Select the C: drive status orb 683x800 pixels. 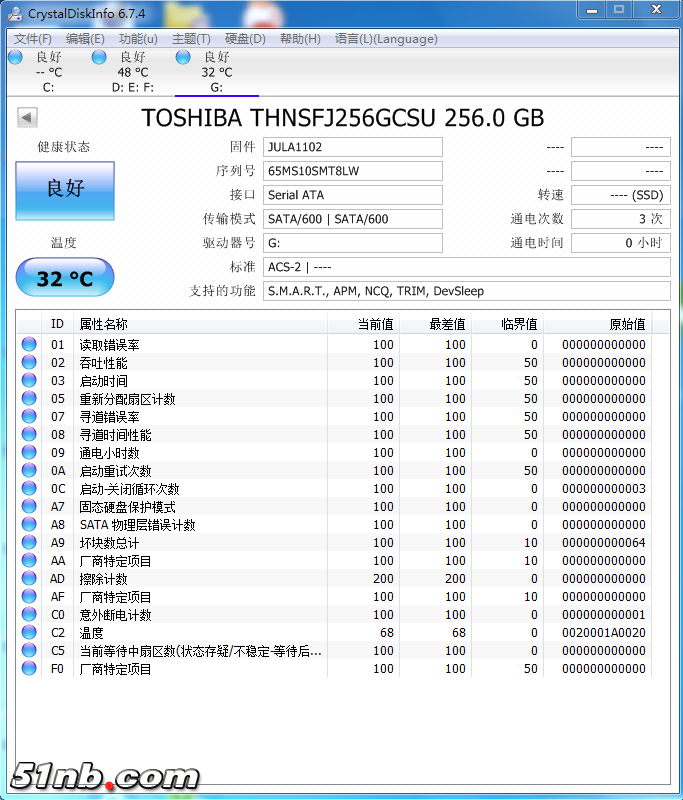[x=15, y=58]
